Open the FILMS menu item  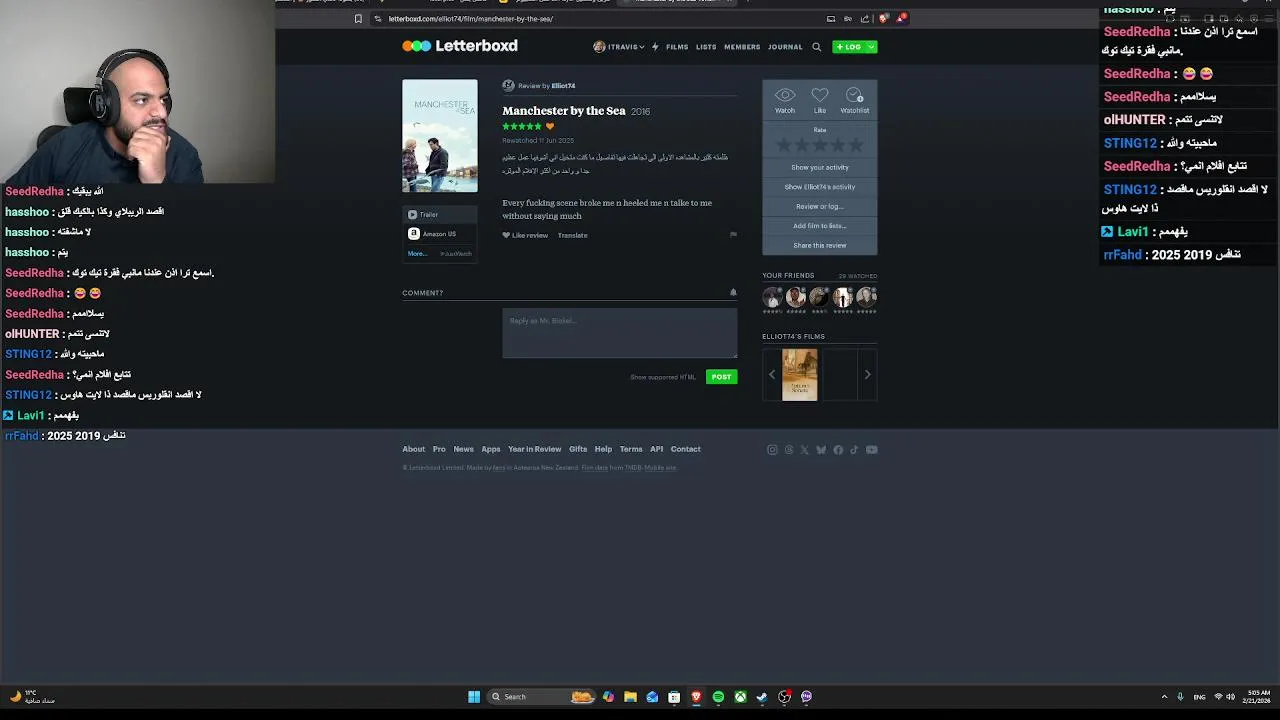click(x=677, y=47)
